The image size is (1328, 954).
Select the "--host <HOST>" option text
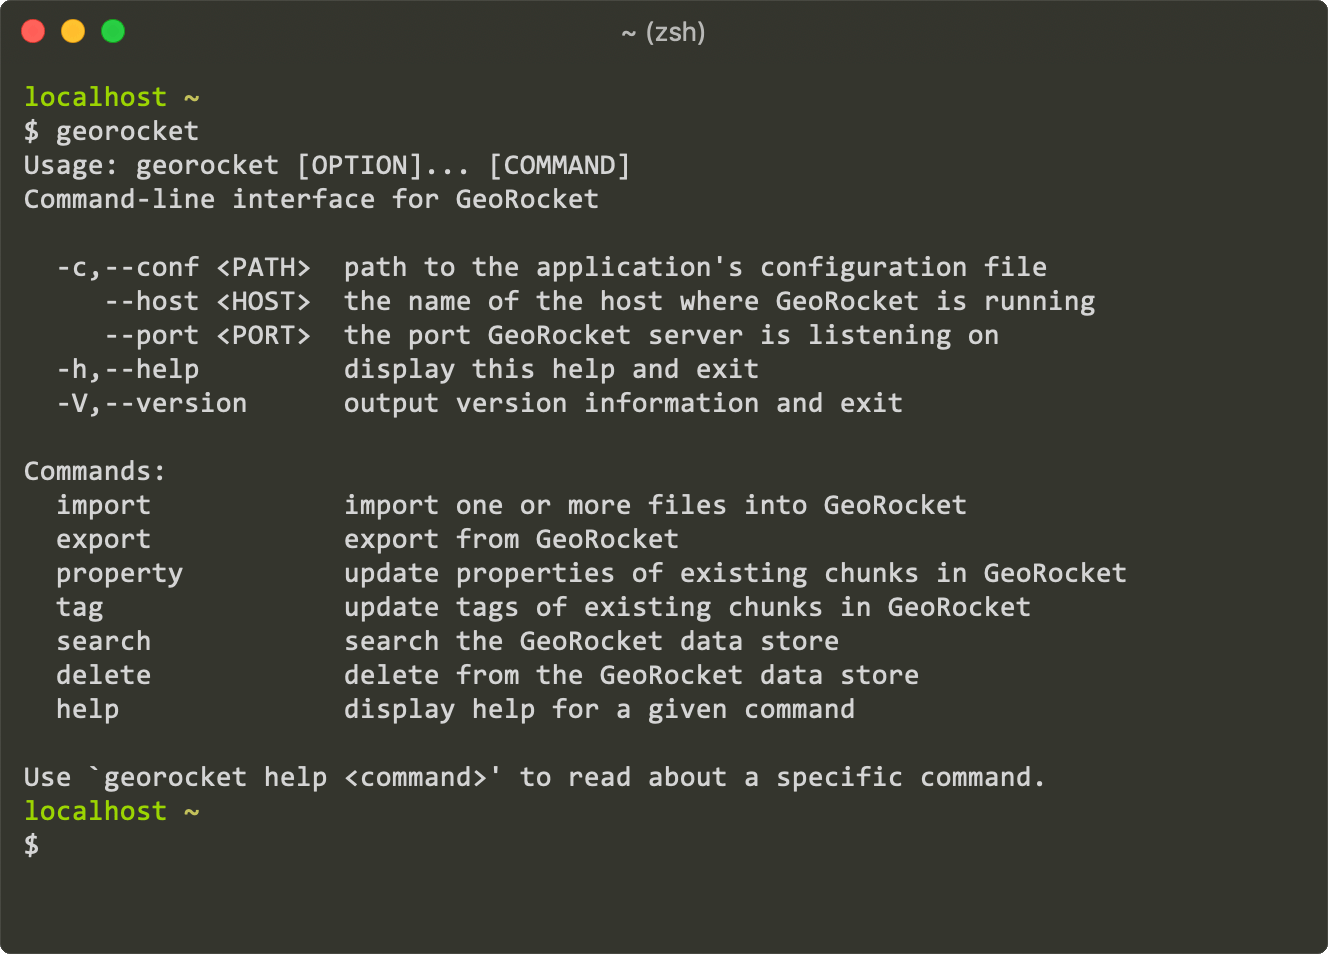[207, 301]
